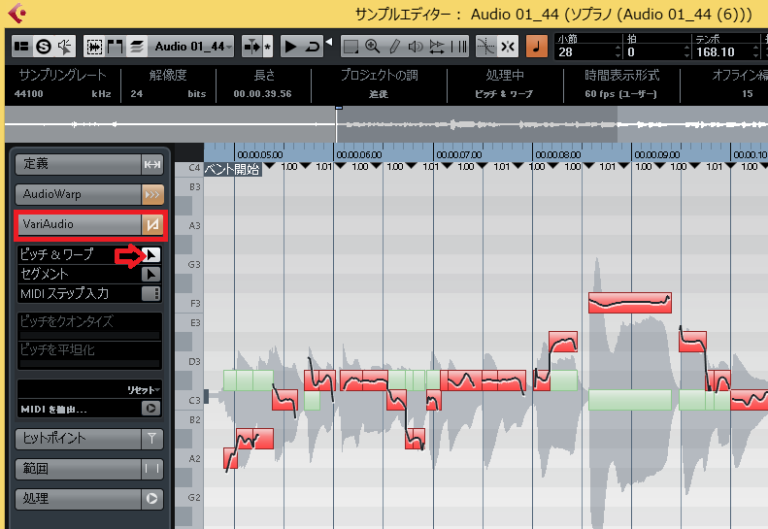Viewport: 768px width, 529px height.
Task: Toggle the orange musical mode note button
Action: point(536,47)
